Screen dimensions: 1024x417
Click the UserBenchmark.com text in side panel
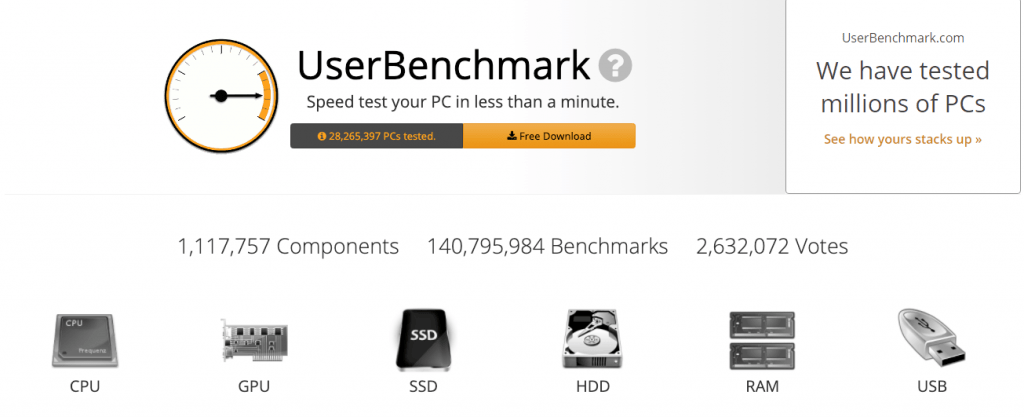(903, 38)
